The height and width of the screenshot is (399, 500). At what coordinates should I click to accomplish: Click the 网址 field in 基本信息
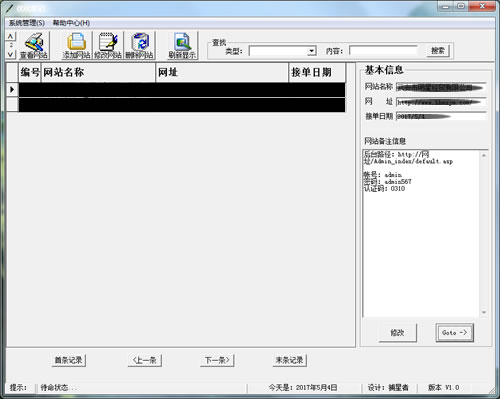point(441,102)
